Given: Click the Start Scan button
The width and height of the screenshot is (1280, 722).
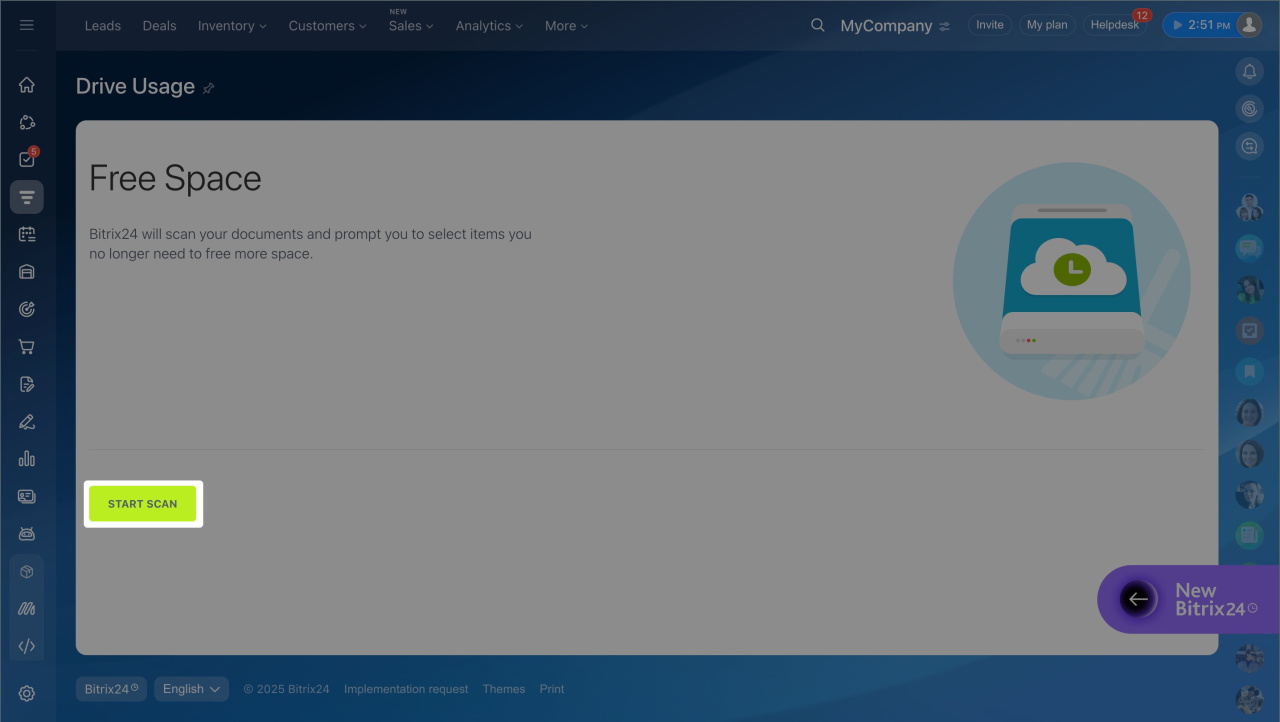Looking at the screenshot, I should 143,504.
